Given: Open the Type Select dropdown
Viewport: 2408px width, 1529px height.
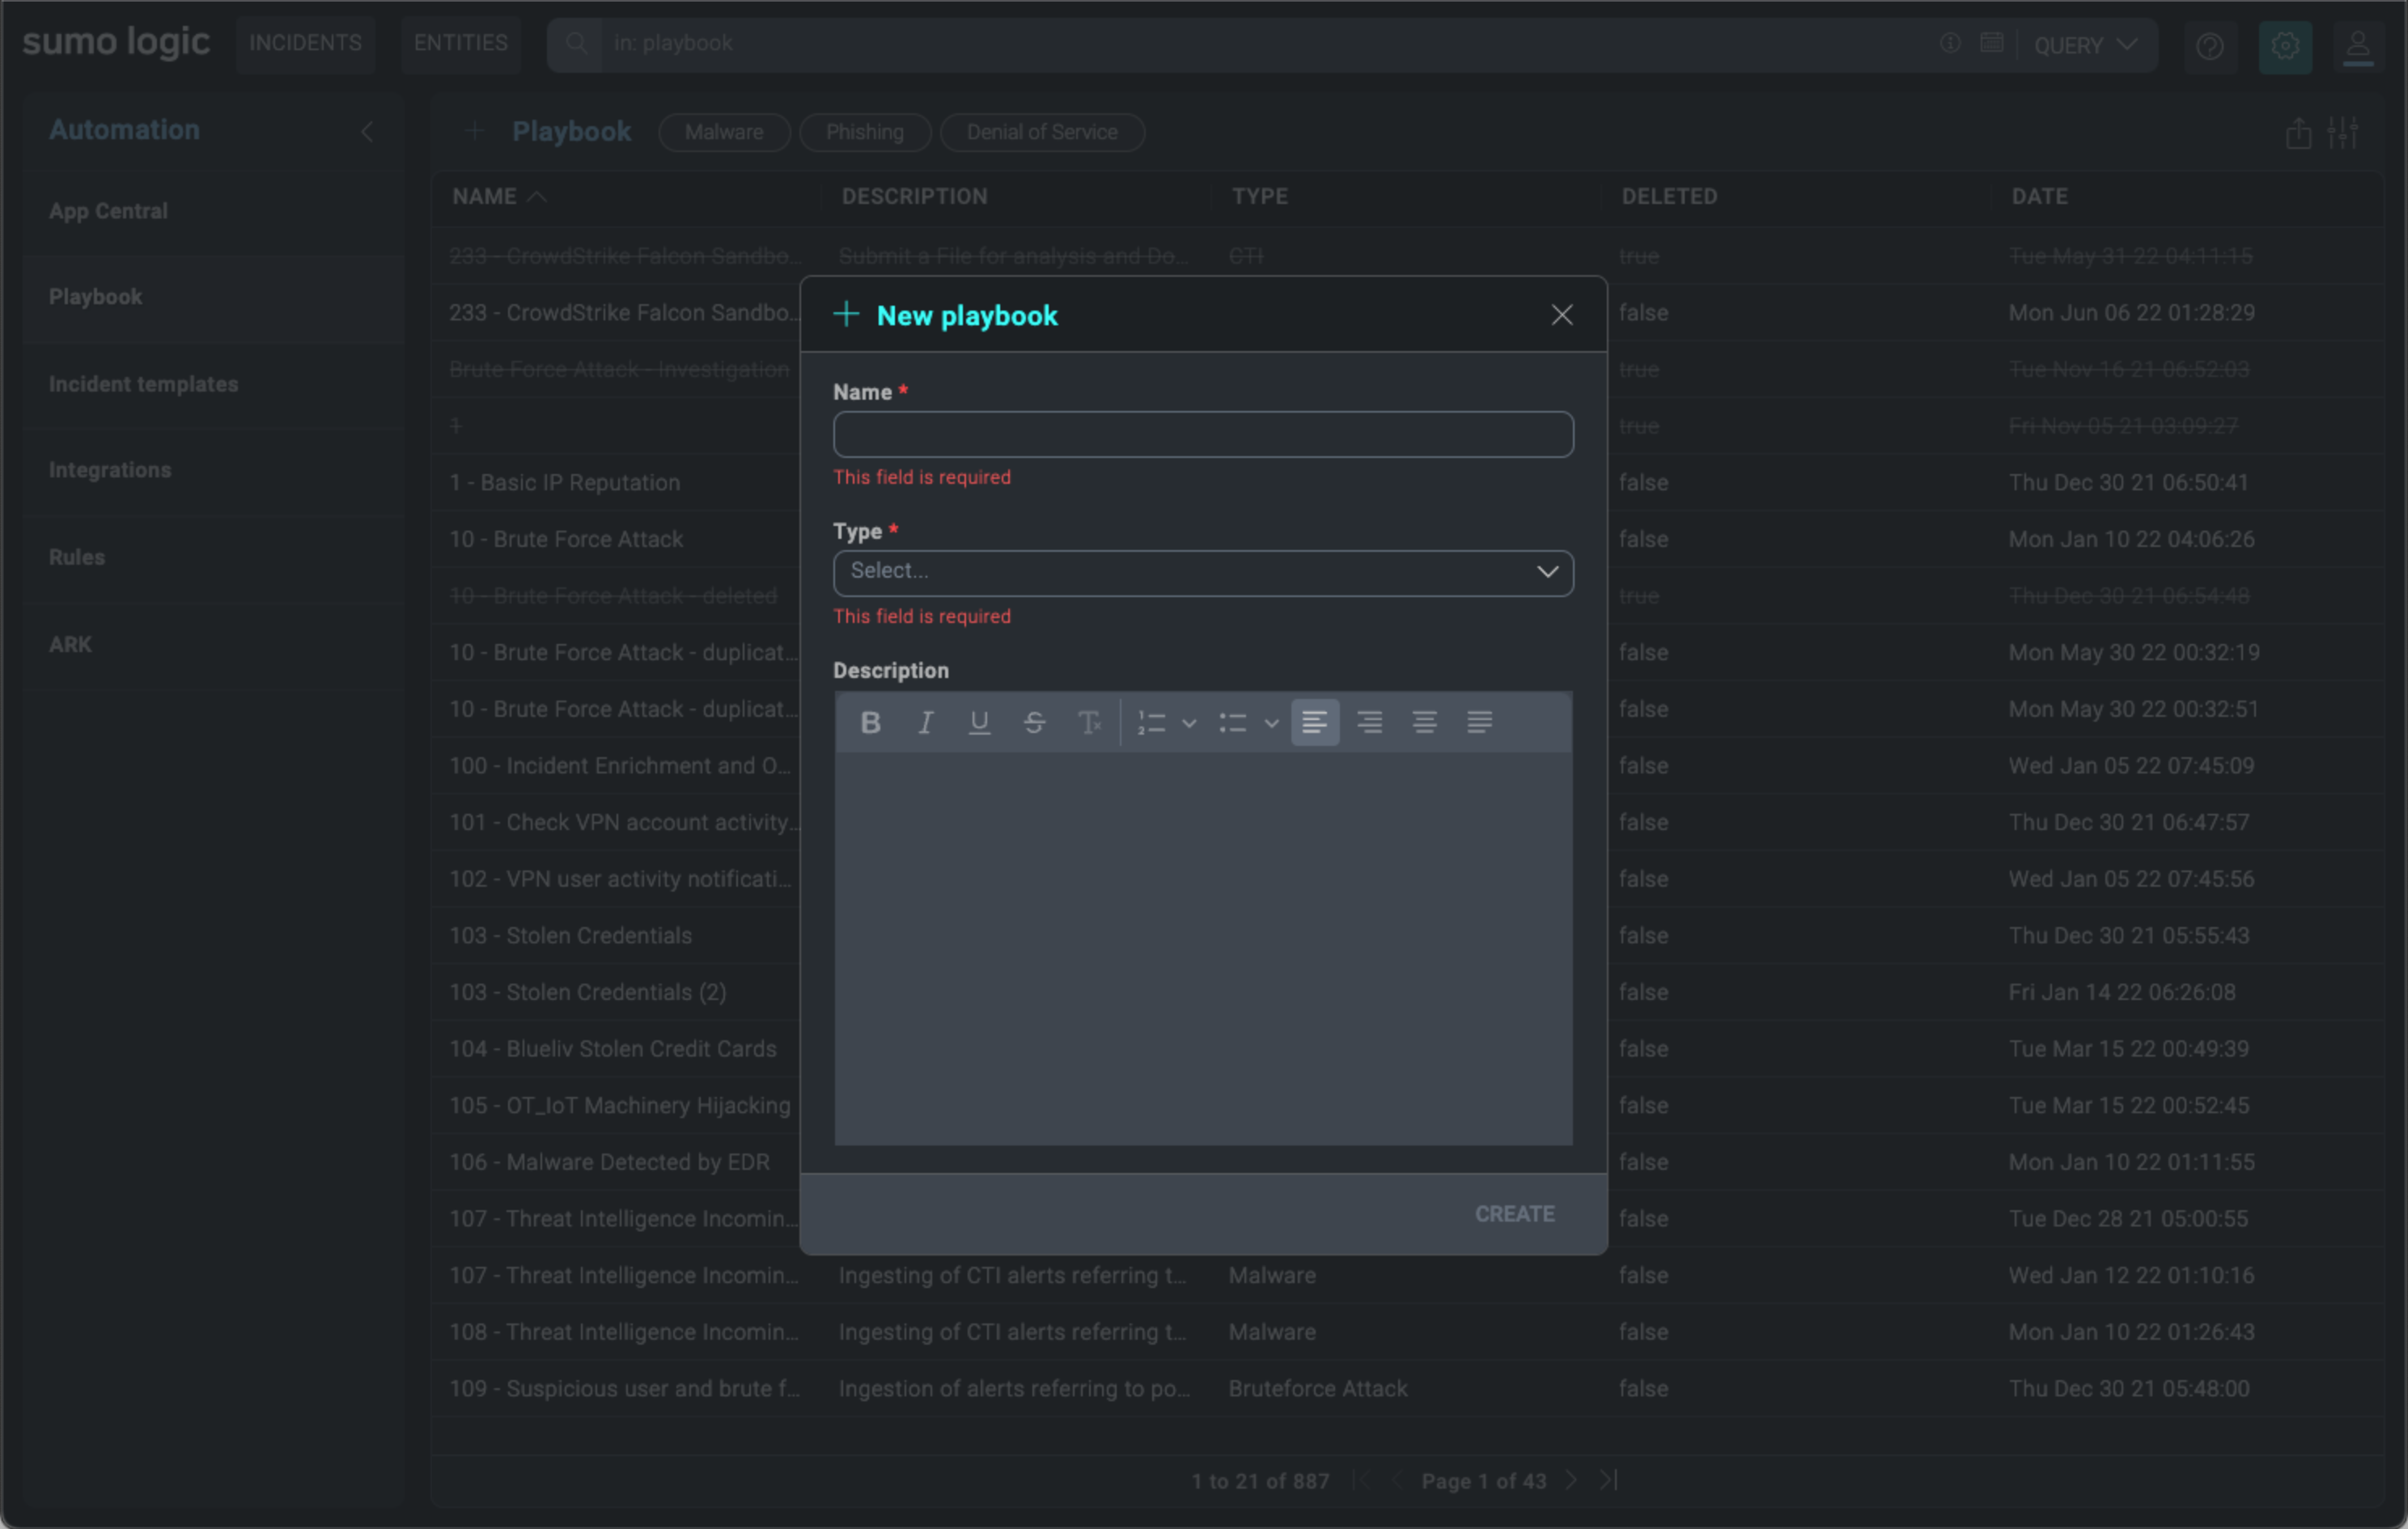Looking at the screenshot, I should pyautogui.click(x=1202, y=572).
